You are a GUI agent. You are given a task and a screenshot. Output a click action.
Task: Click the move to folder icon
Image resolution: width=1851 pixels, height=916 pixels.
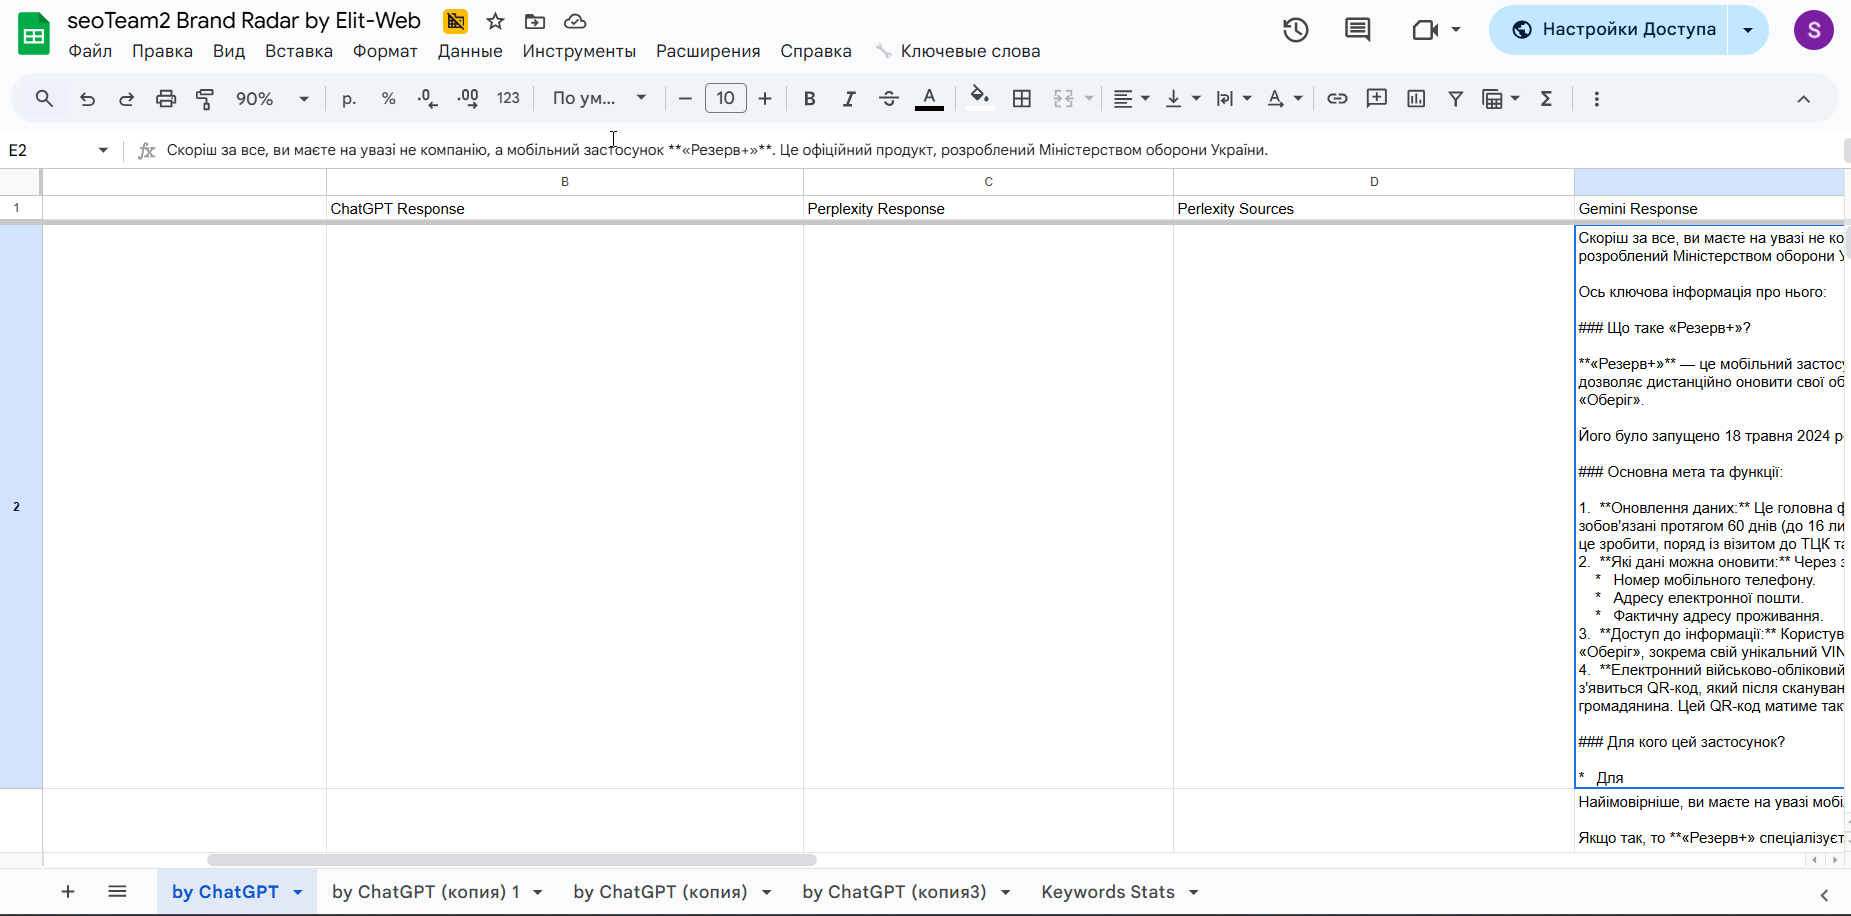[x=535, y=21]
